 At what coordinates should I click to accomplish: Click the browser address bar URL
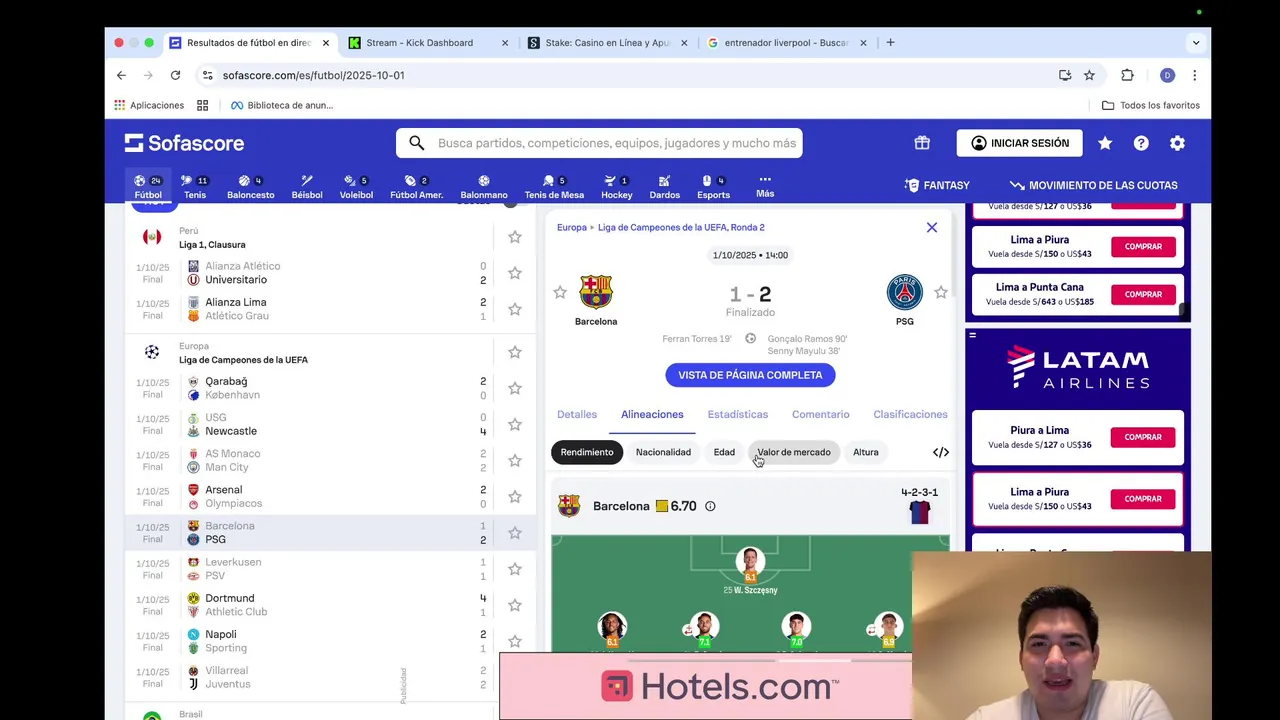tap(313, 75)
